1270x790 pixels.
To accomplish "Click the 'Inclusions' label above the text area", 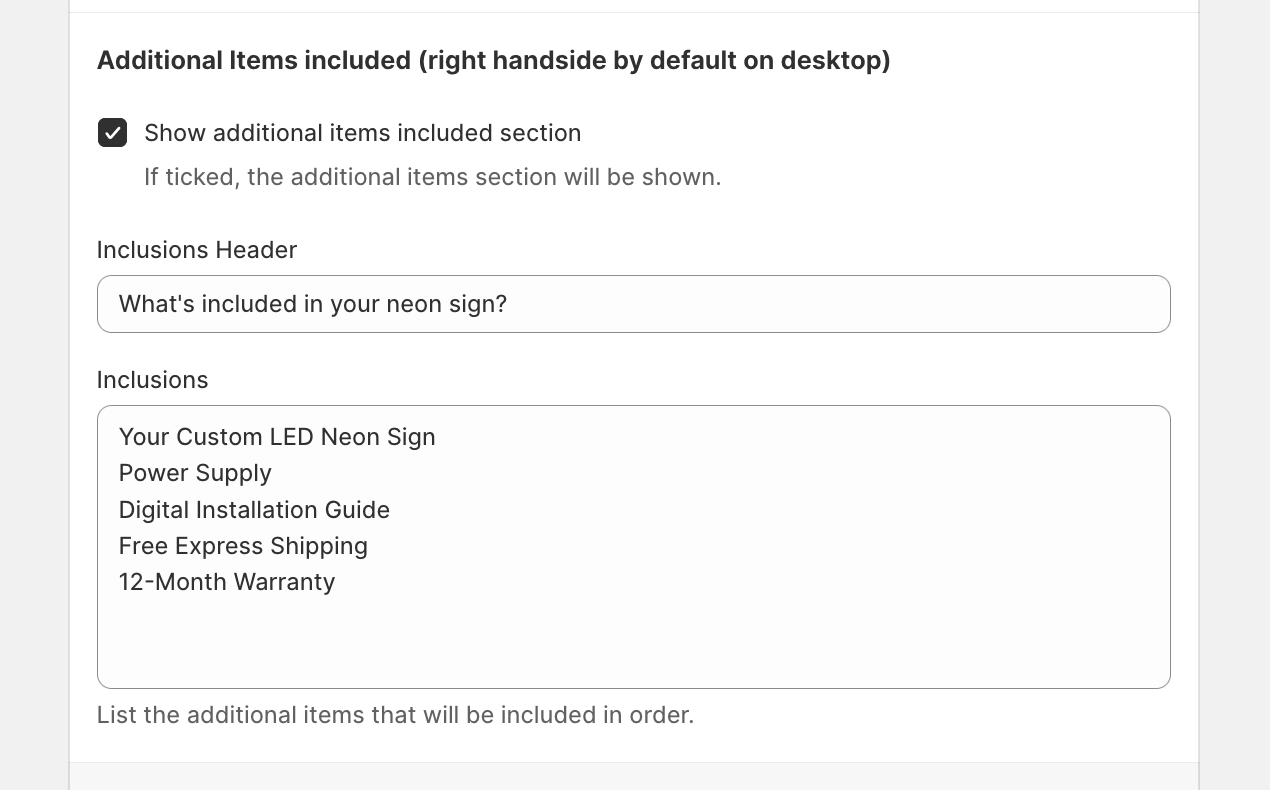I will click(152, 380).
